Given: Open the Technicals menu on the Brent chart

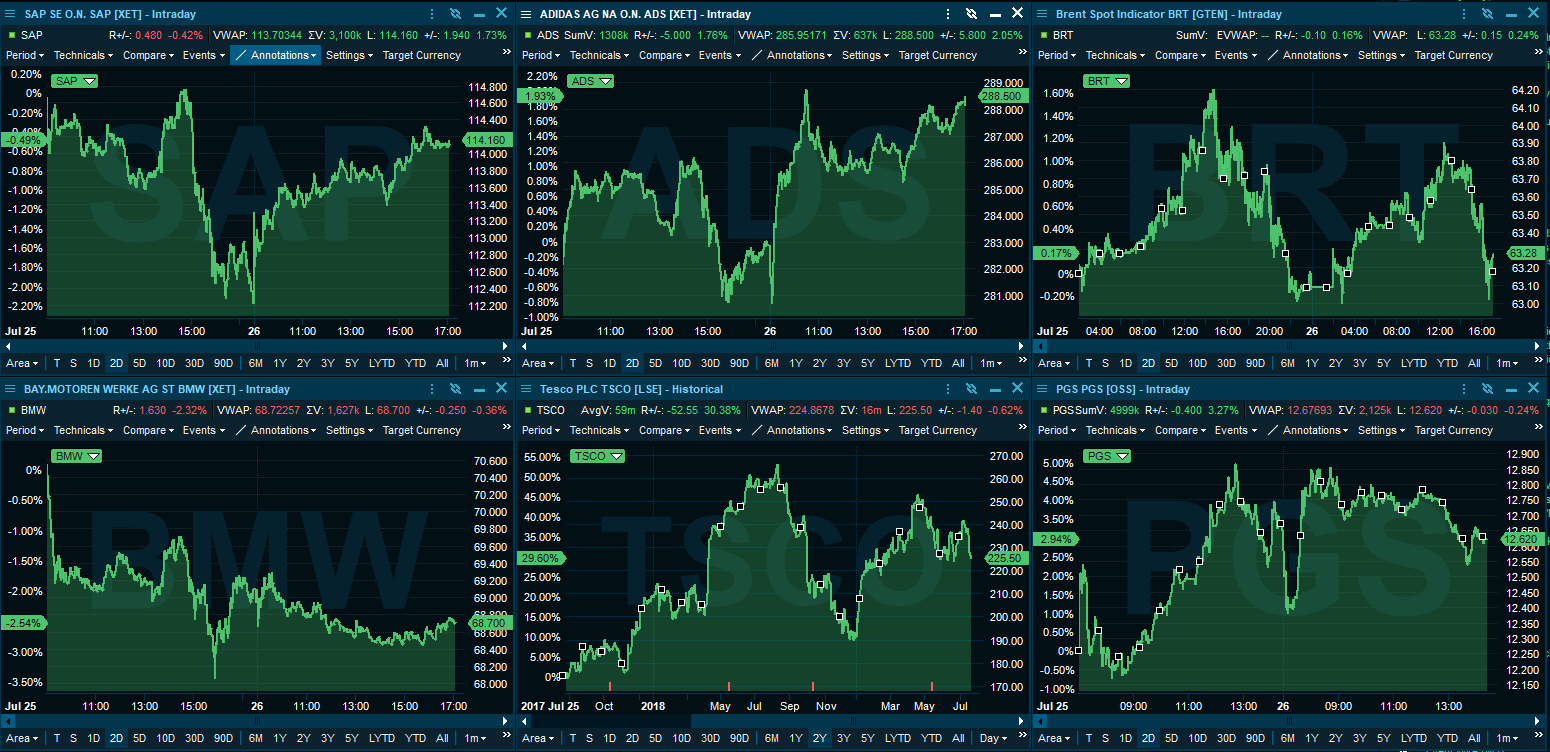Looking at the screenshot, I should pyautogui.click(x=1115, y=55).
